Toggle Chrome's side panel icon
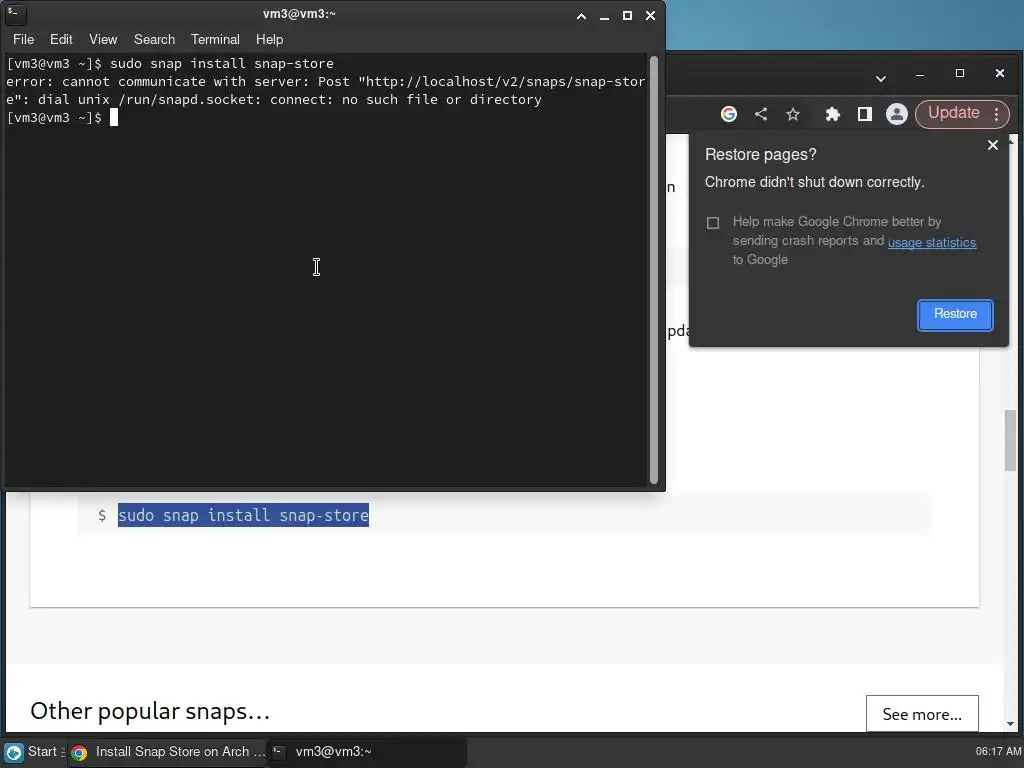The image size is (1024, 768). (865, 114)
